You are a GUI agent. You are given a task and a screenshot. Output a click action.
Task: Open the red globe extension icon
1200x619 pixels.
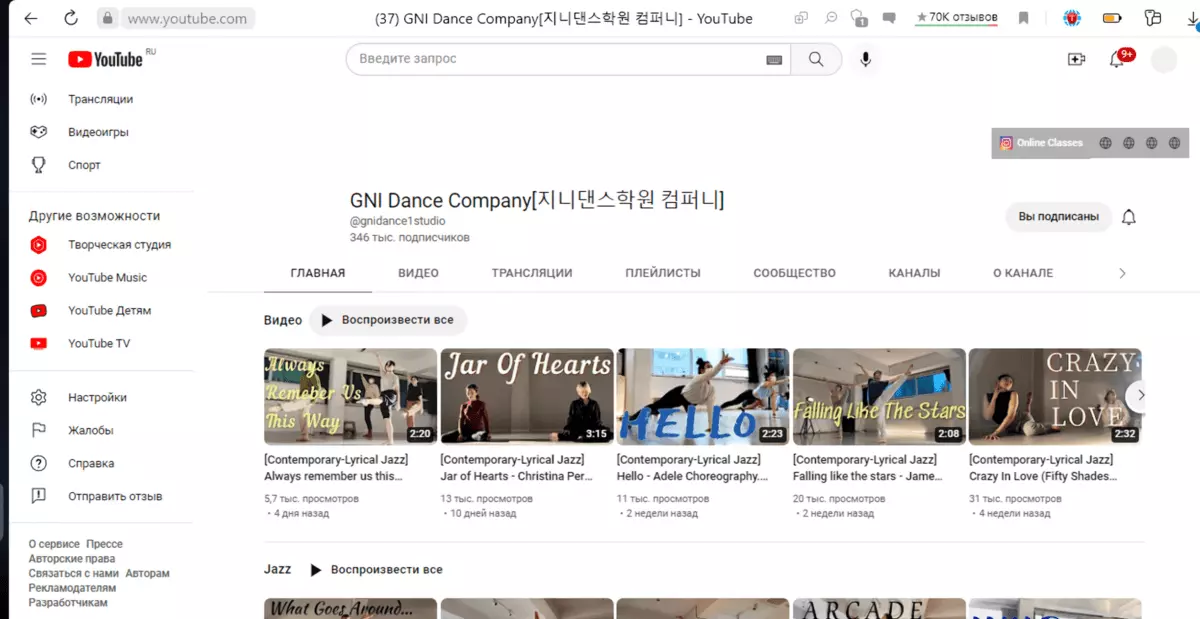coord(1071,18)
